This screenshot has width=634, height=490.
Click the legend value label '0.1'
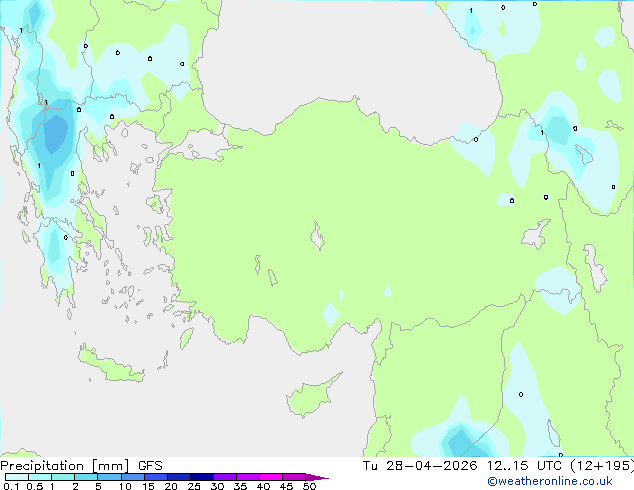(x=11, y=486)
